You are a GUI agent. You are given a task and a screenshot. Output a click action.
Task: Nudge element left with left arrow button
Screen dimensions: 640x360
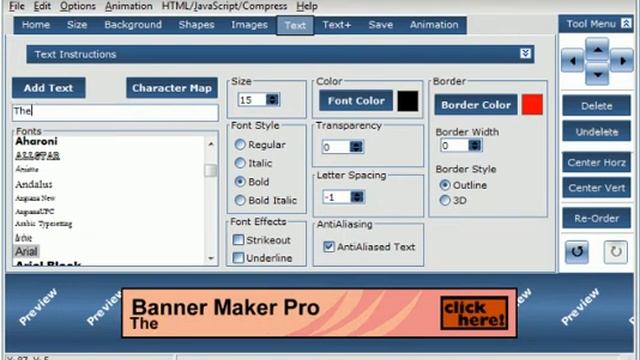tap(572, 61)
